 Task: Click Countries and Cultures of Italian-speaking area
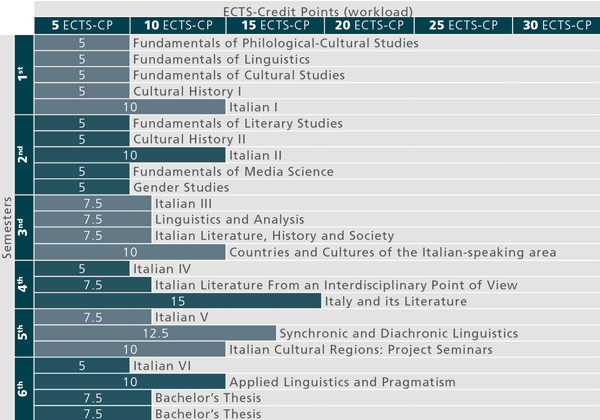coord(393,253)
